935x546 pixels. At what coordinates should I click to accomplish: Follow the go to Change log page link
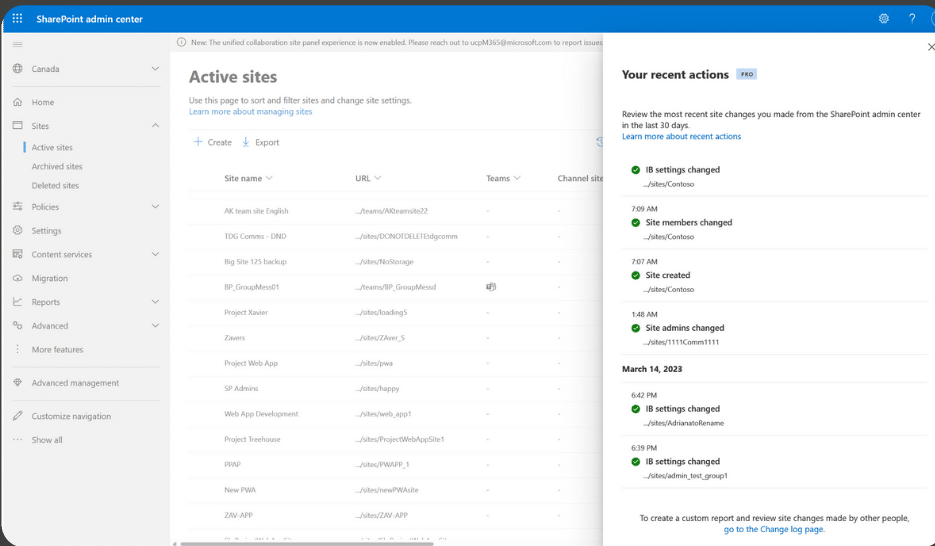click(774, 529)
